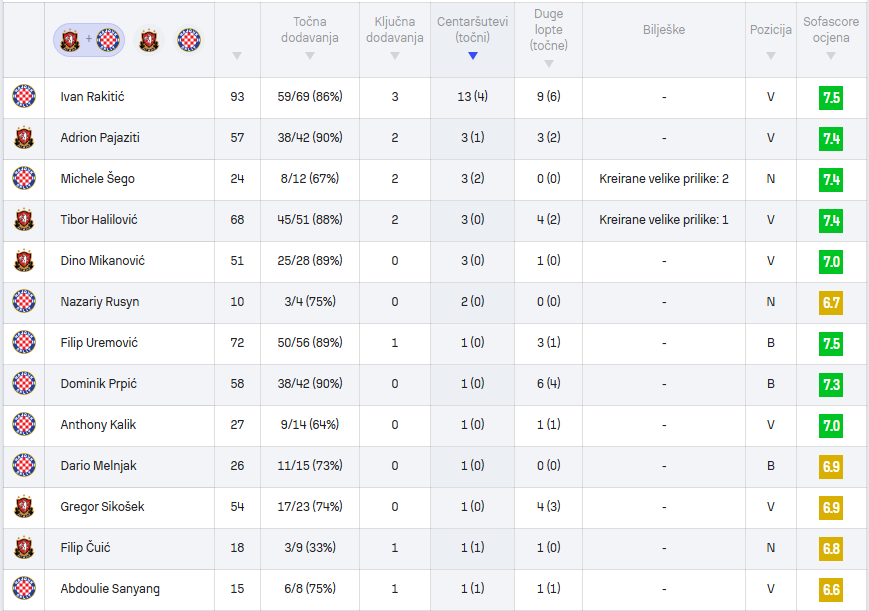Filter by Sarajevo team crest only
The width and height of the screenshot is (869, 611).
[149, 40]
